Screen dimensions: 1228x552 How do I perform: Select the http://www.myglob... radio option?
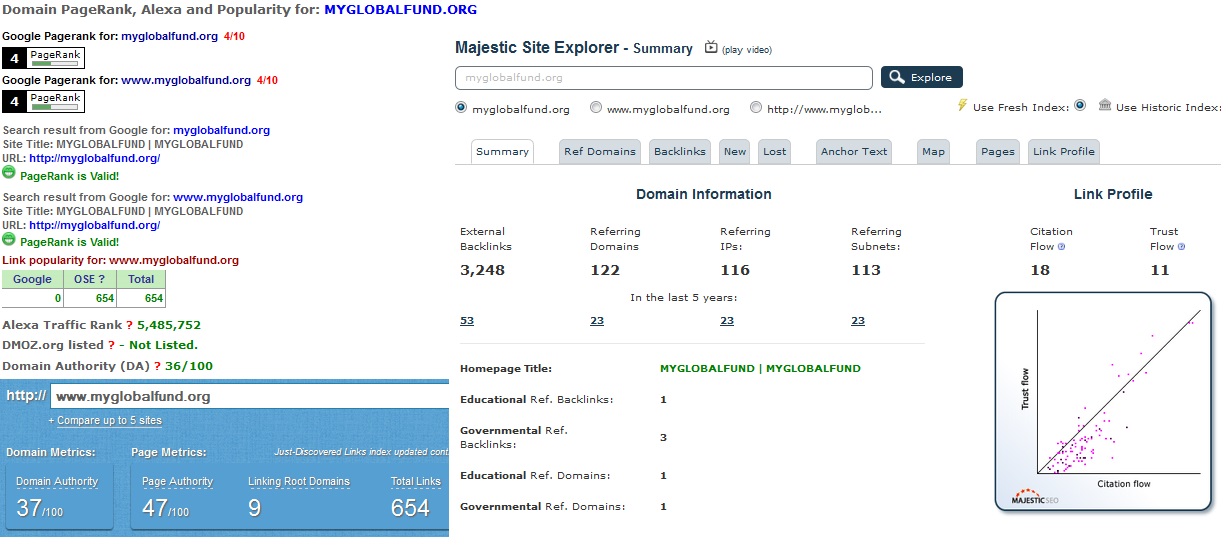pyautogui.click(x=756, y=108)
